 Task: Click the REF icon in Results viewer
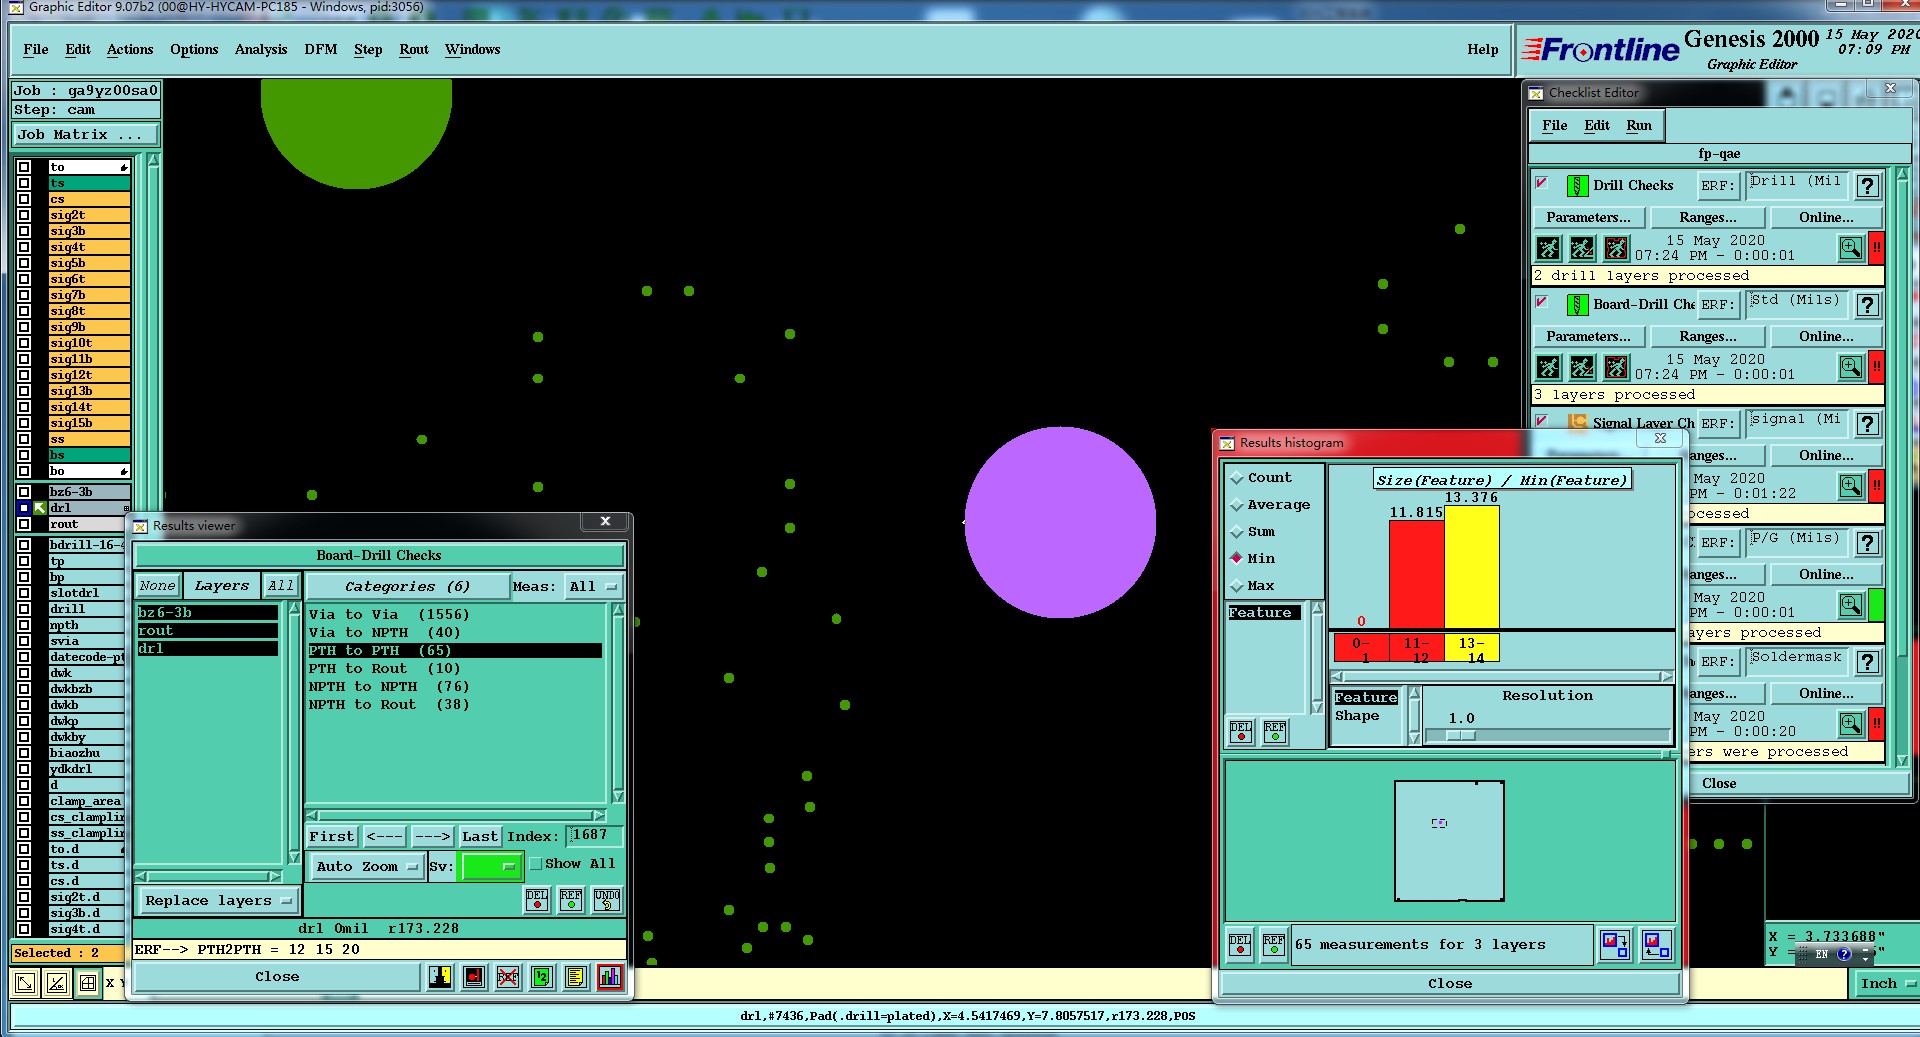pyautogui.click(x=571, y=900)
